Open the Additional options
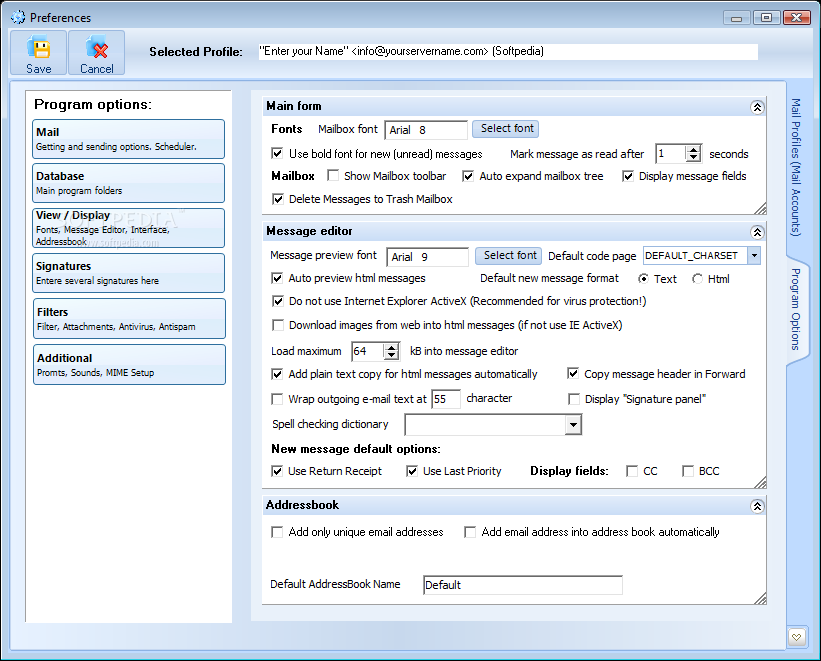 [129, 365]
